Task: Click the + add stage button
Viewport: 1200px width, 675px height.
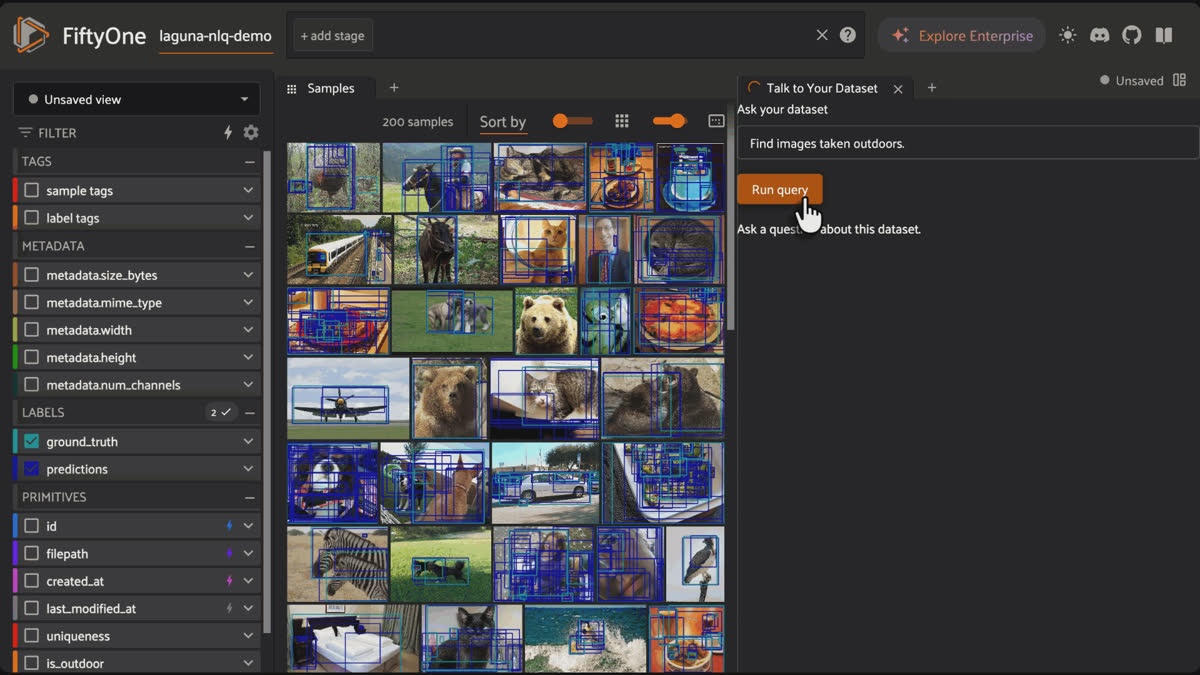Action: (333, 36)
